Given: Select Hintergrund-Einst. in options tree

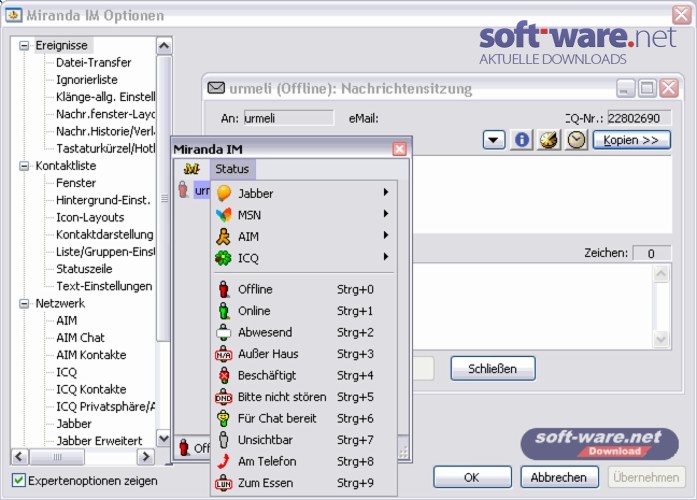Looking at the screenshot, I should pyautogui.click(x=103, y=200).
